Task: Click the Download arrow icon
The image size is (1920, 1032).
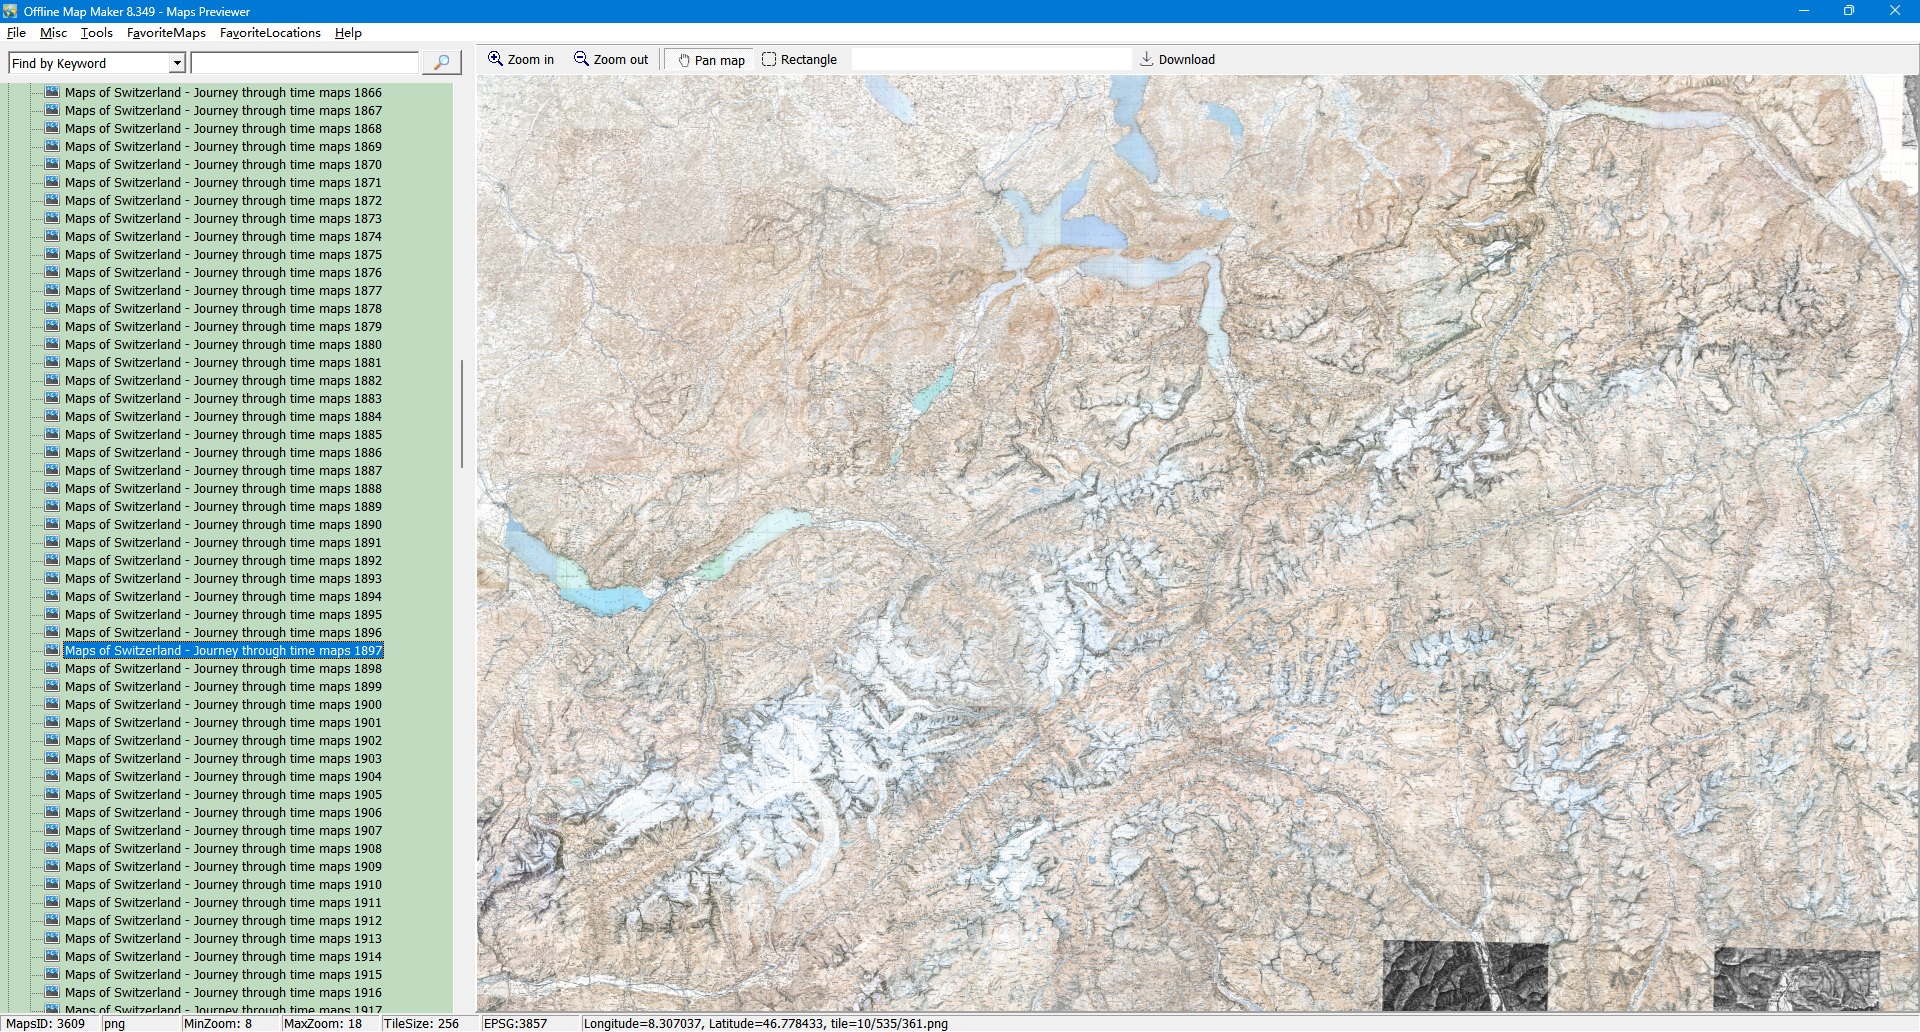Action: (1146, 59)
